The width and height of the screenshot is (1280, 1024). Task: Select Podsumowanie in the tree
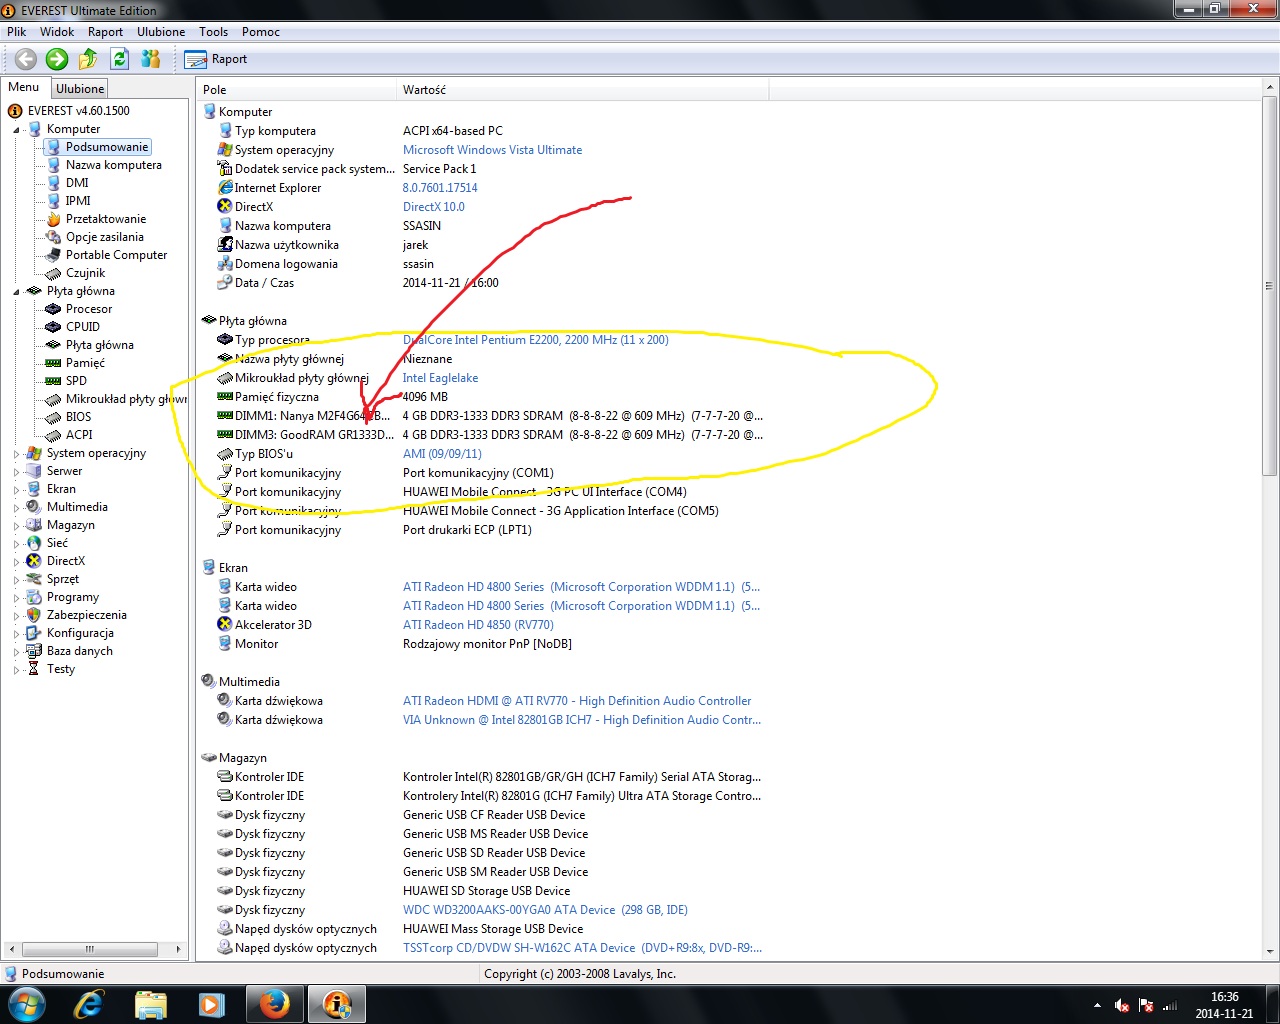tap(107, 147)
